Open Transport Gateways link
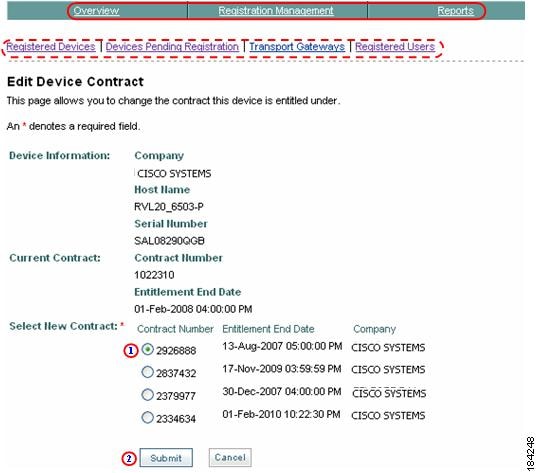 tap(297, 47)
